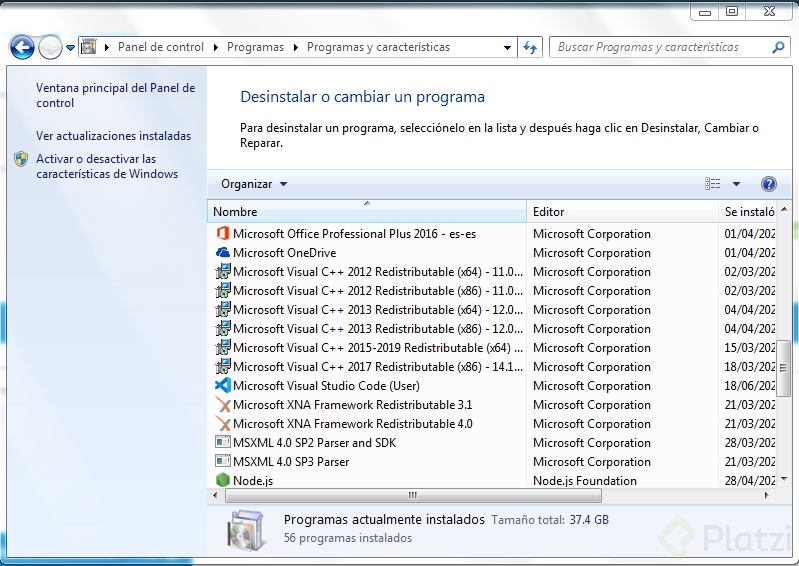Select XNA Framework Redistributable 4.0 icon

(x=223, y=423)
